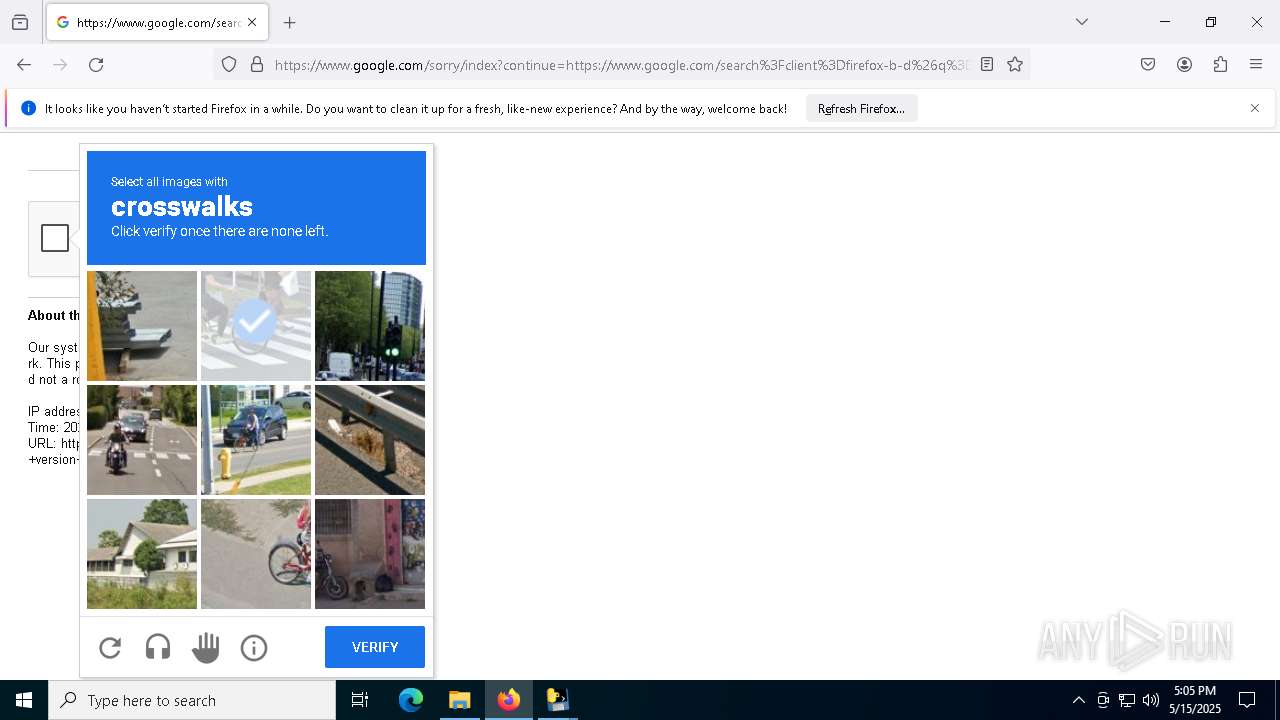Open the CAPTCHA help info icon
Screen dimensions: 1280x720
[254, 648]
